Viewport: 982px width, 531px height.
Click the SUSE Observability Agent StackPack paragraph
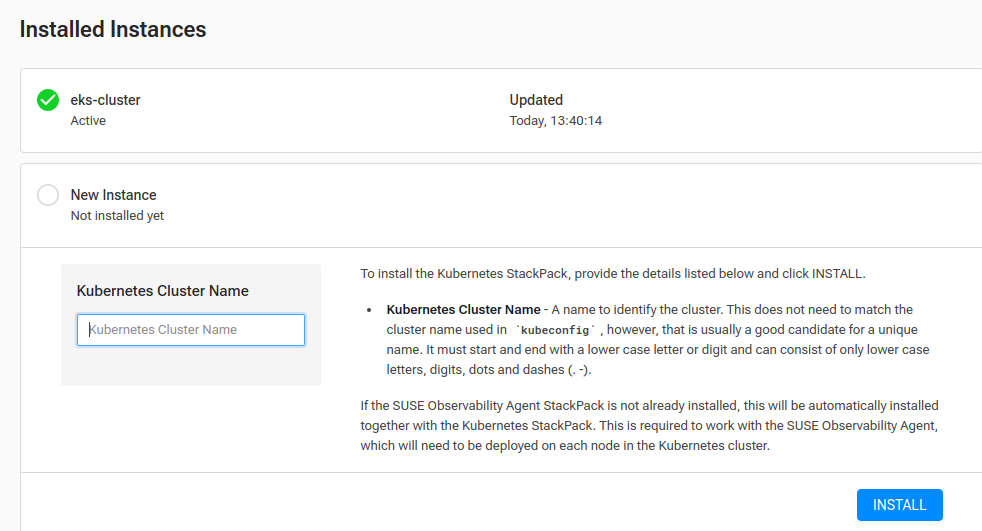pos(649,426)
